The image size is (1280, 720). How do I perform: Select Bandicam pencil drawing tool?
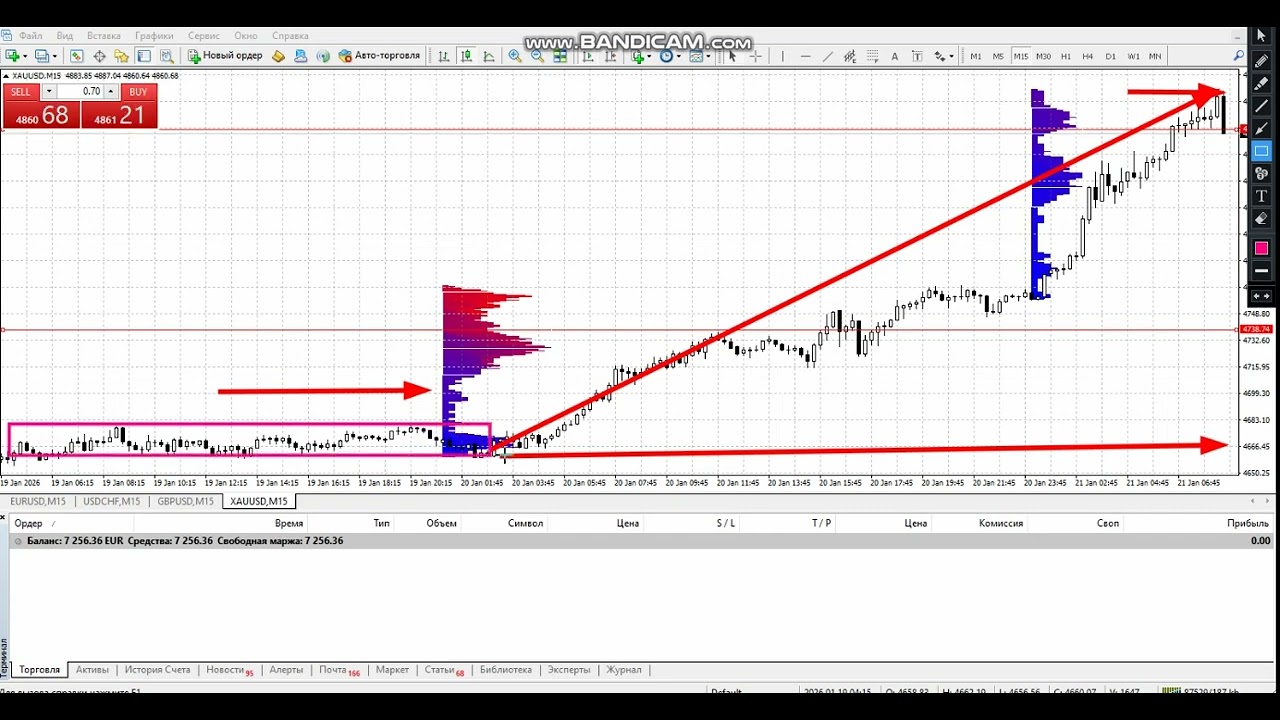(x=1261, y=60)
